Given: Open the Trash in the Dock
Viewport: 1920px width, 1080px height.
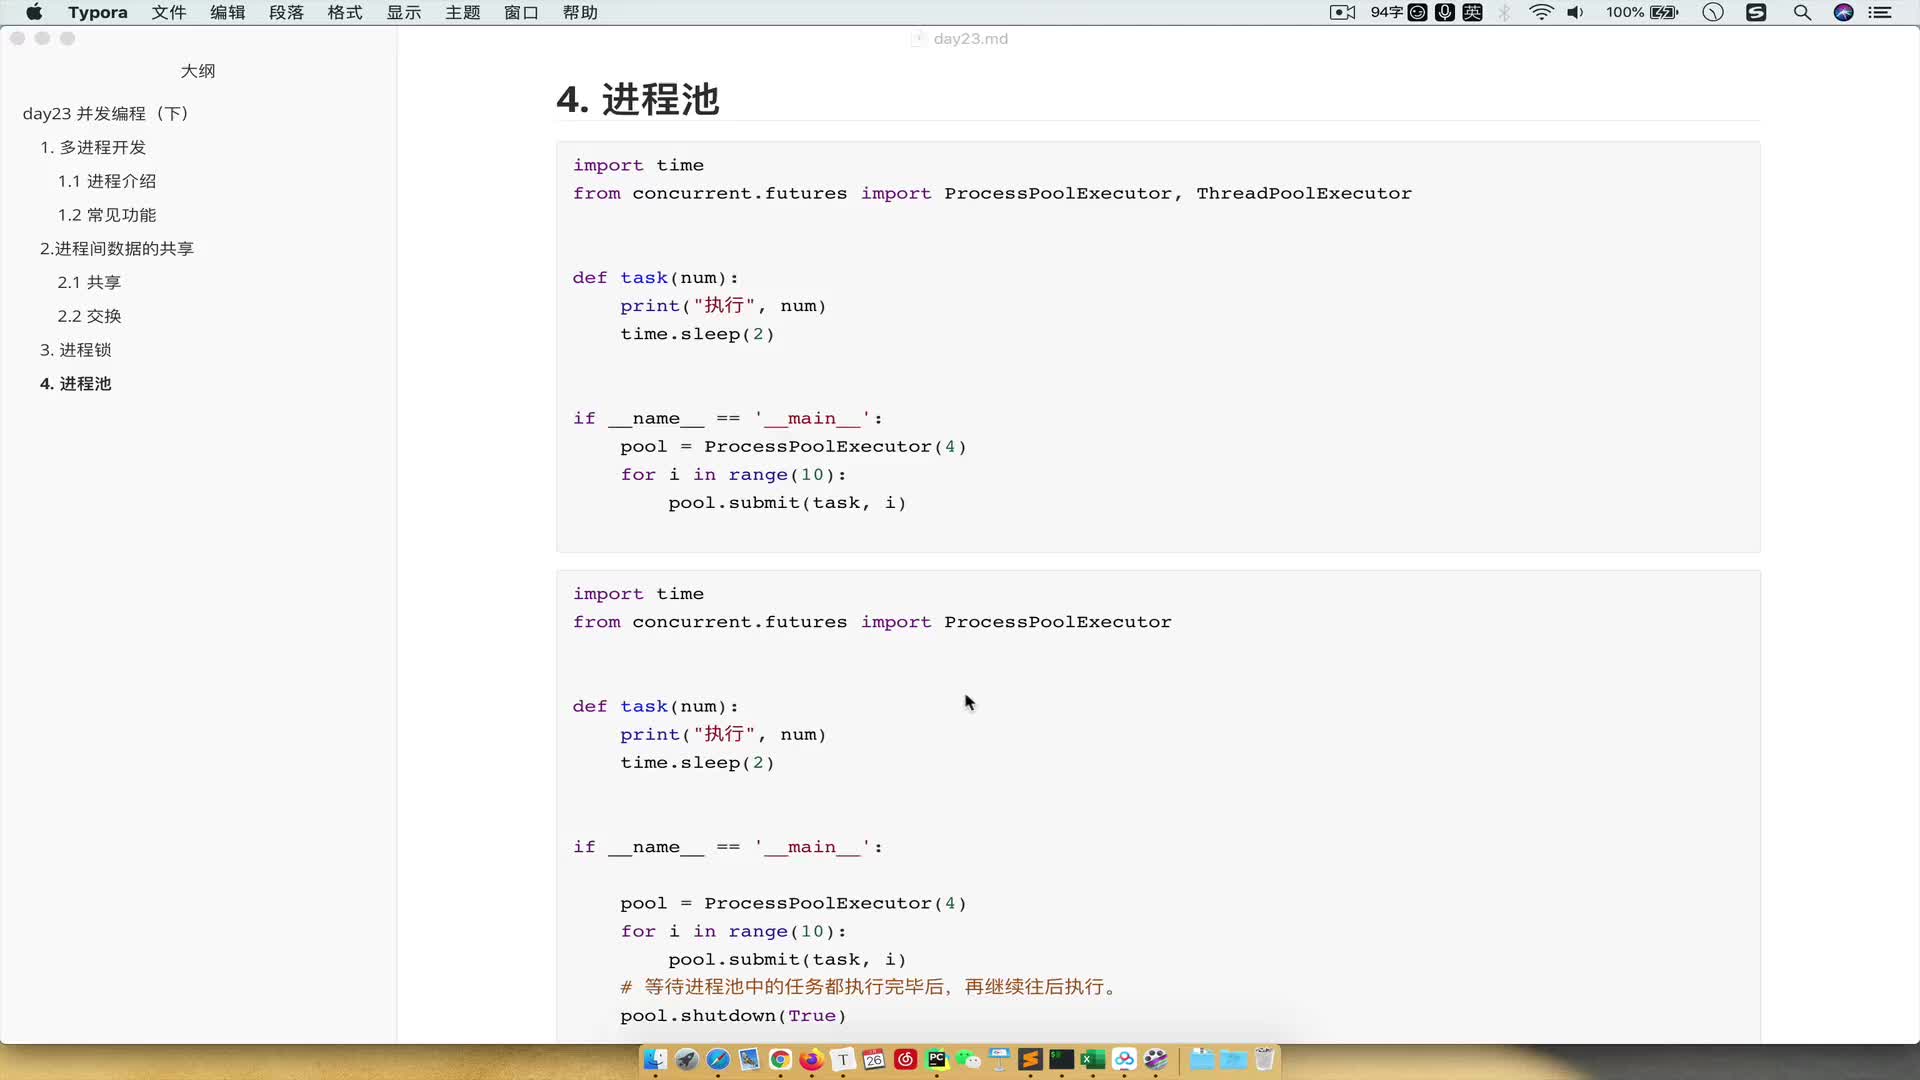Looking at the screenshot, I should click(x=1264, y=1060).
